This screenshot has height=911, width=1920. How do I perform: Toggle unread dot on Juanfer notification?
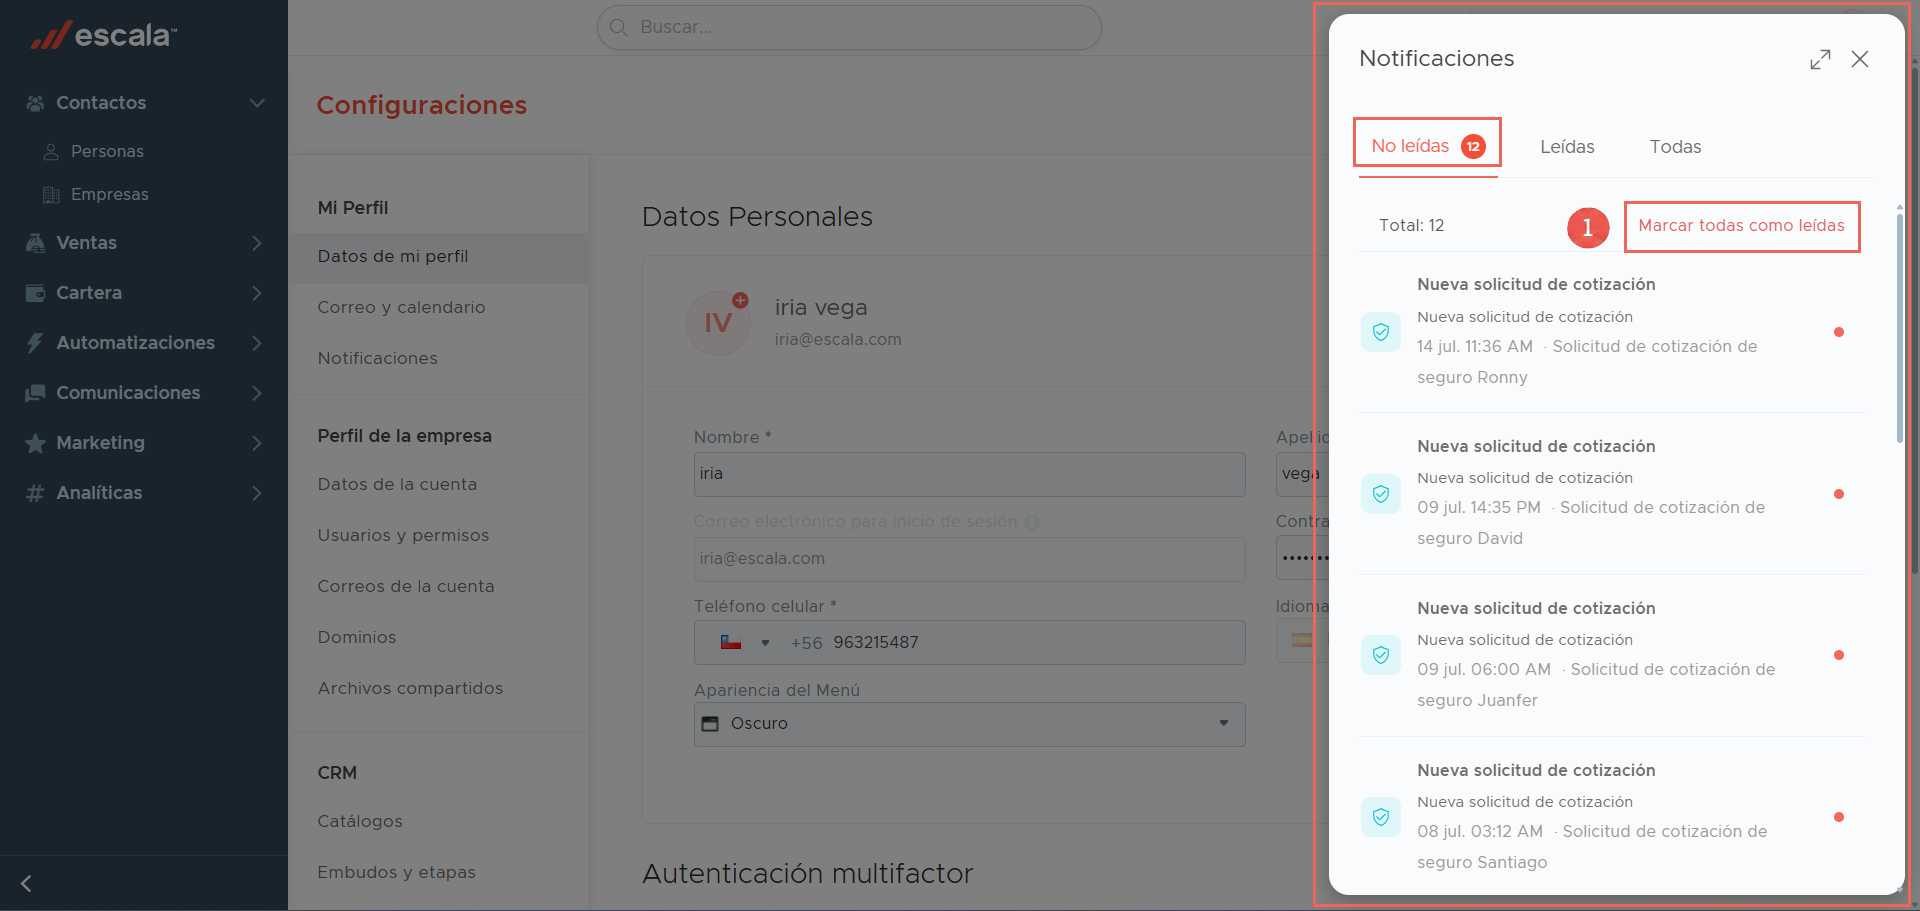(x=1839, y=655)
